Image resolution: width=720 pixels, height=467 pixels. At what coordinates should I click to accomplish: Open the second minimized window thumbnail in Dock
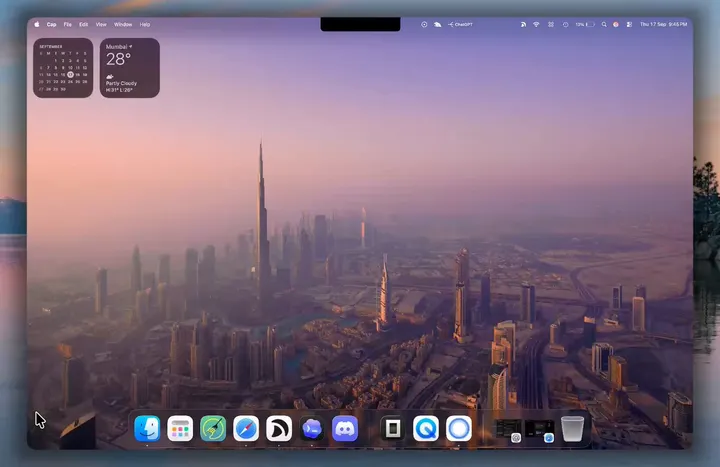tap(540, 430)
